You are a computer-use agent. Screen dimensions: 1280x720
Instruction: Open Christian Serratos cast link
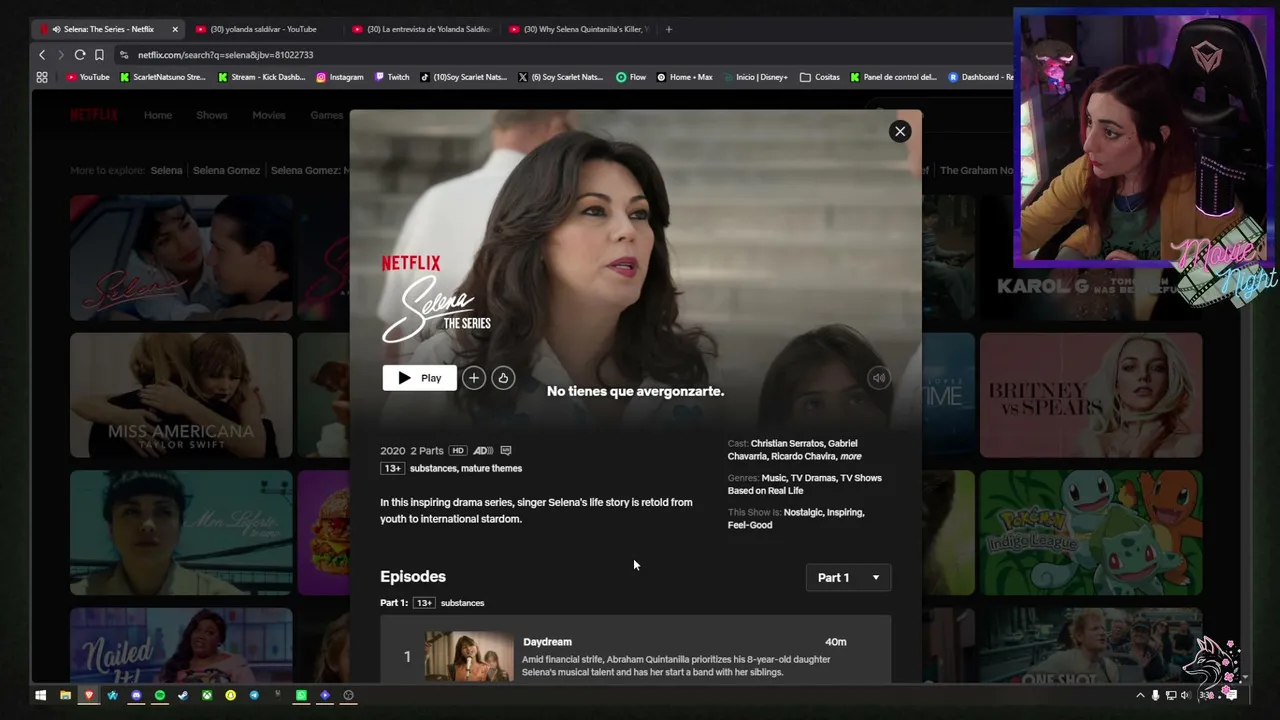click(x=787, y=443)
